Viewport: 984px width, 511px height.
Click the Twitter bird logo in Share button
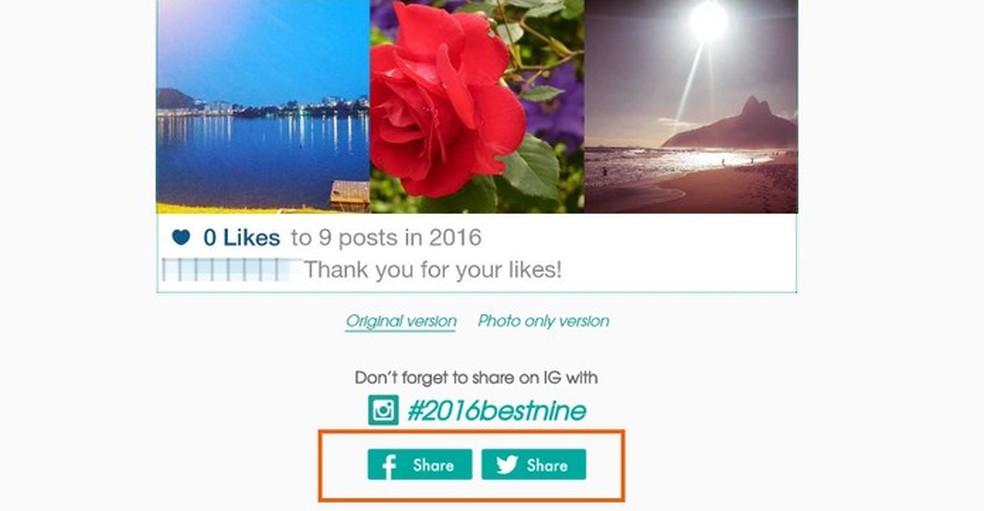[507, 465]
